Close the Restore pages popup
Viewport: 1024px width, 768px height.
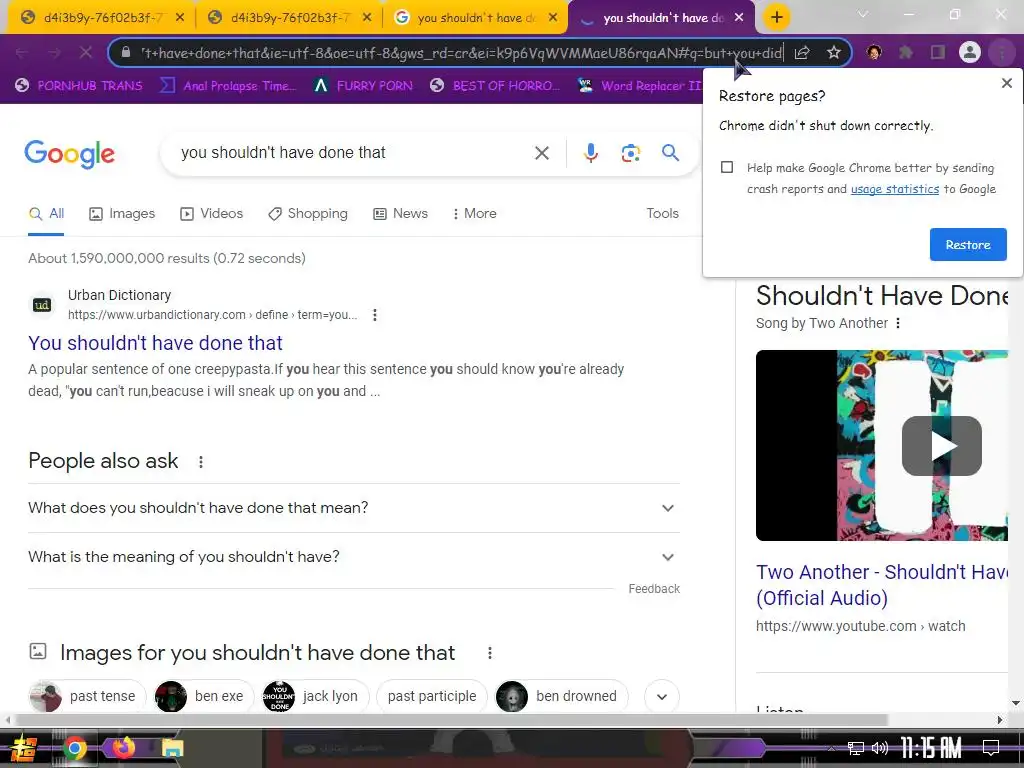coord(1006,83)
